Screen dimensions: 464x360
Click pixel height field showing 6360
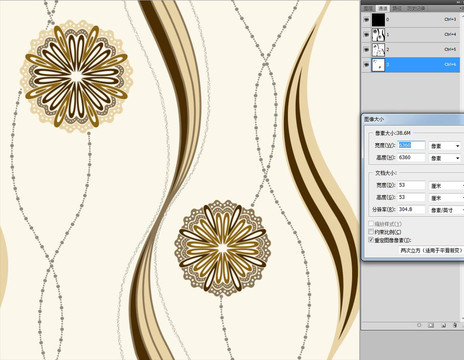click(x=411, y=157)
